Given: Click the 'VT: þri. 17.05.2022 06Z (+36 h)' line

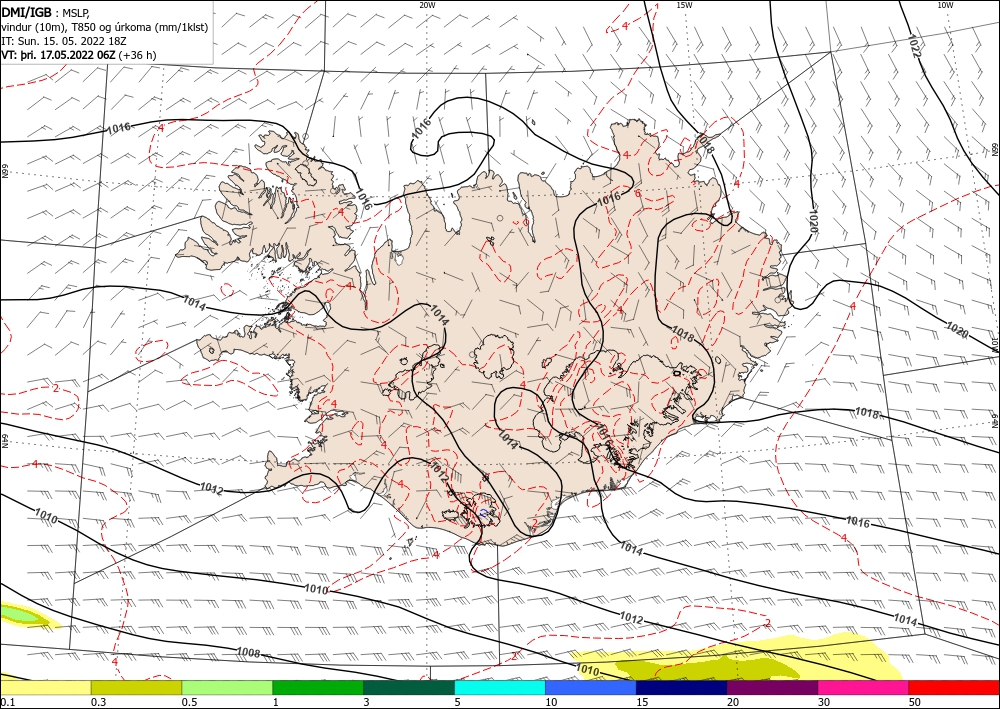Looking at the screenshot, I should click(x=78, y=55).
